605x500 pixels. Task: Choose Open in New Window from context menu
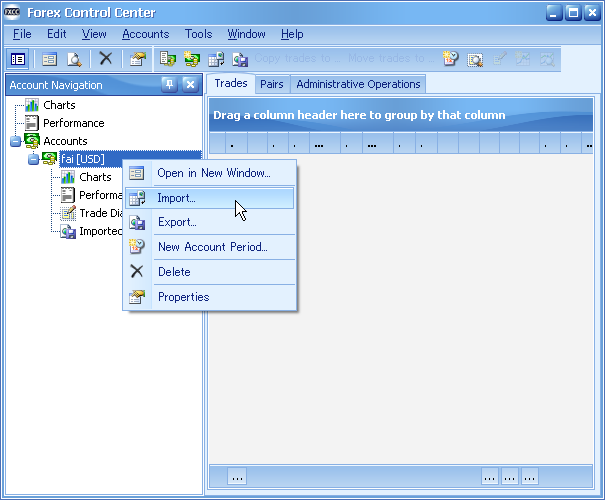(x=210, y=173)
